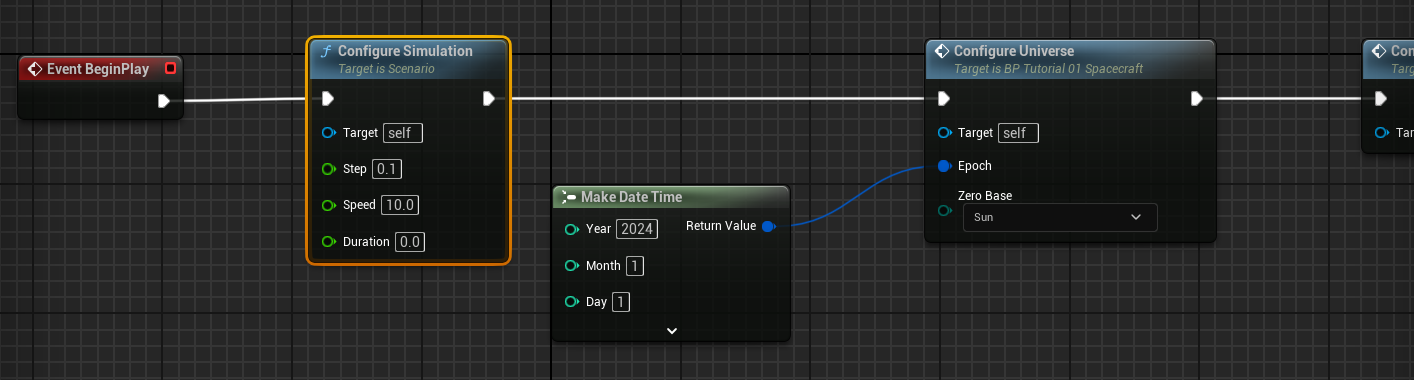Click the Epoch input pin
Viewport: 1414px width, 380px height.
[944, 166]
